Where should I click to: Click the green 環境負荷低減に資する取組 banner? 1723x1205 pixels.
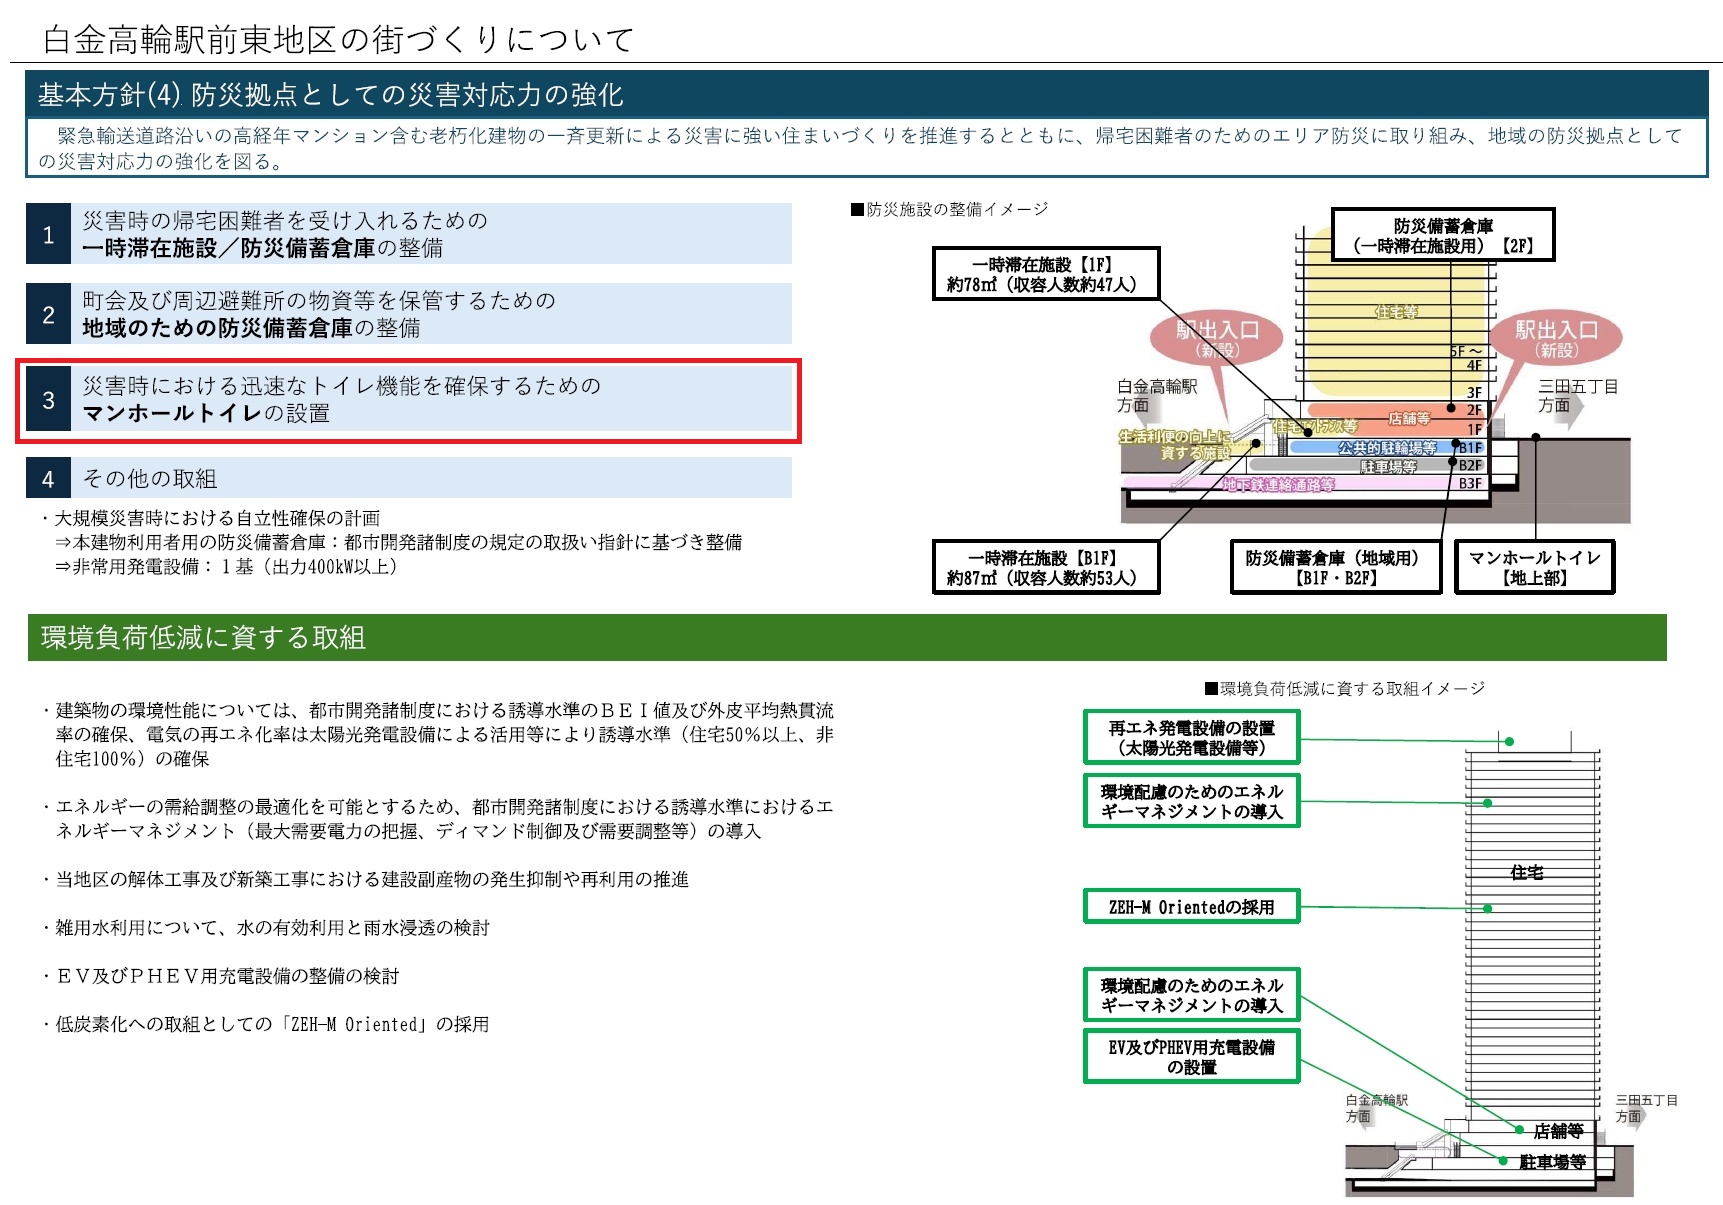(x=846, y=638)
